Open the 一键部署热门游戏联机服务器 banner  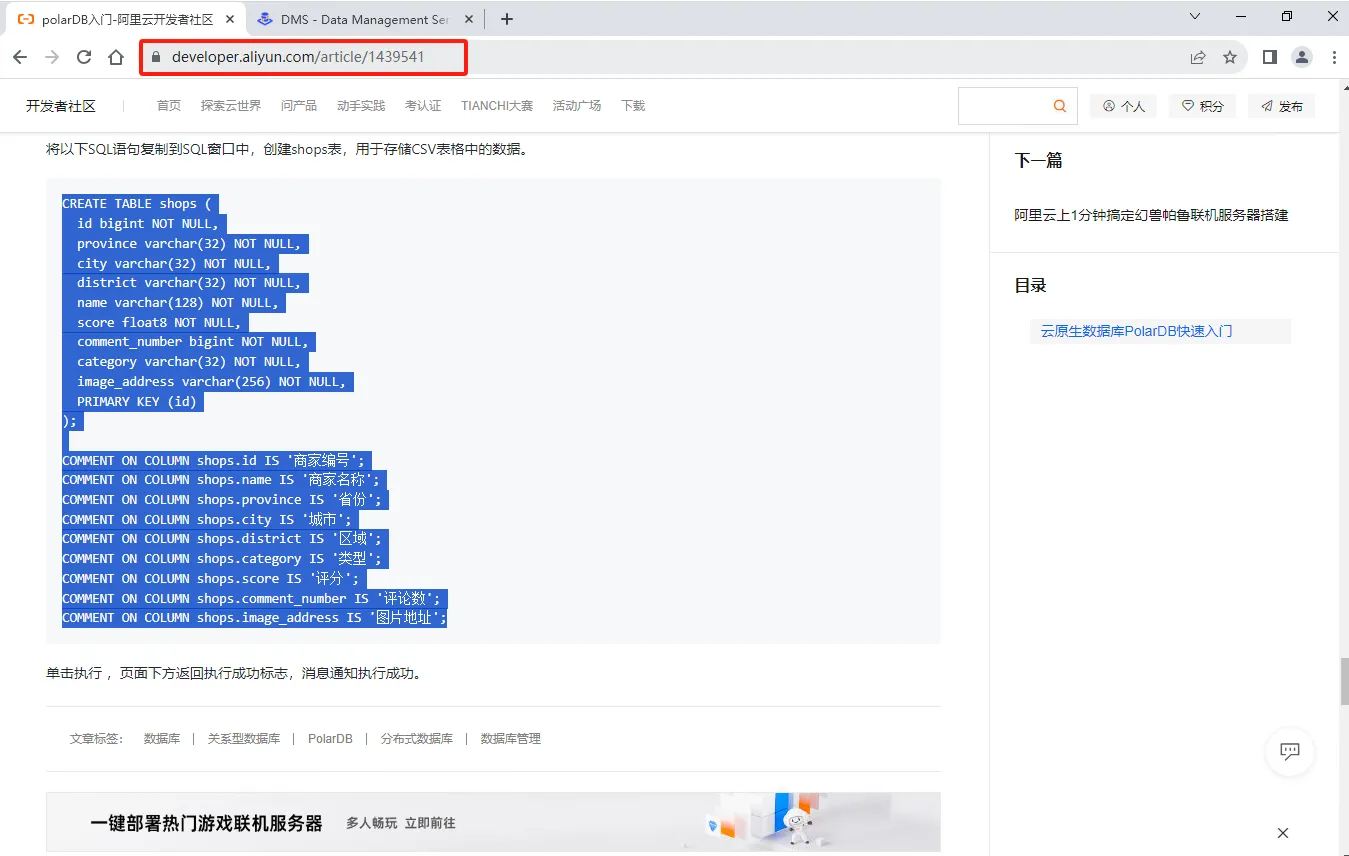click(493, 822)
